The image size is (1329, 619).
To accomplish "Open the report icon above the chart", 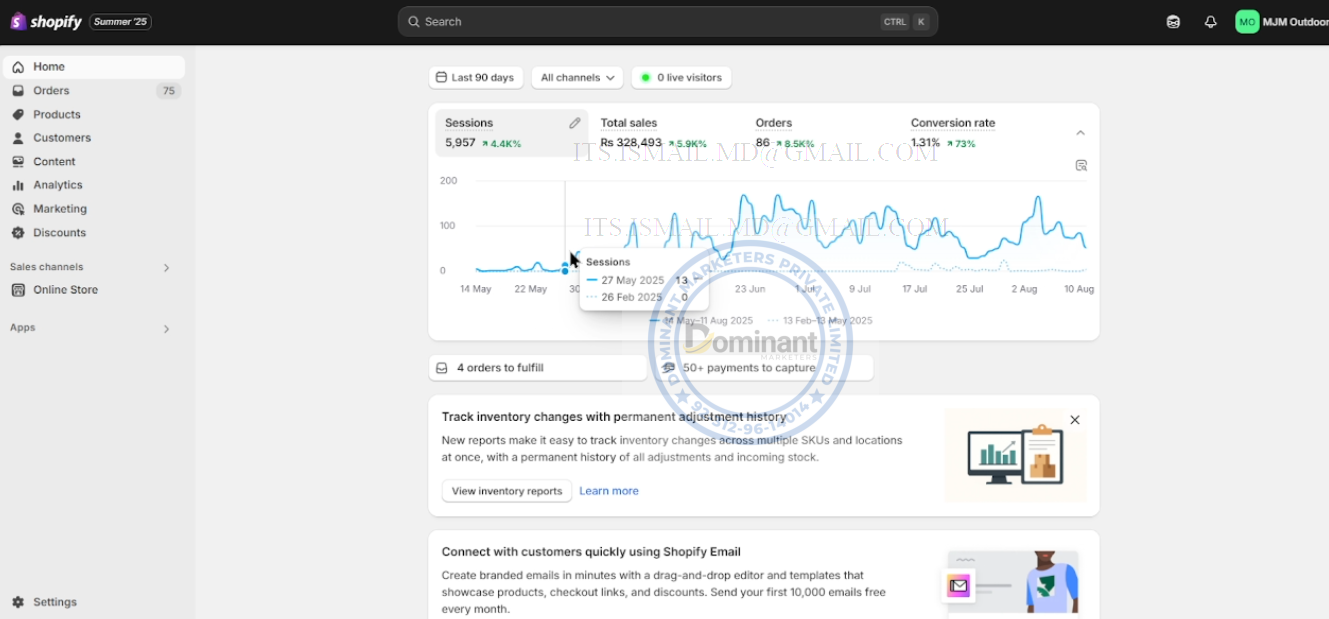I will (1081, 166).
